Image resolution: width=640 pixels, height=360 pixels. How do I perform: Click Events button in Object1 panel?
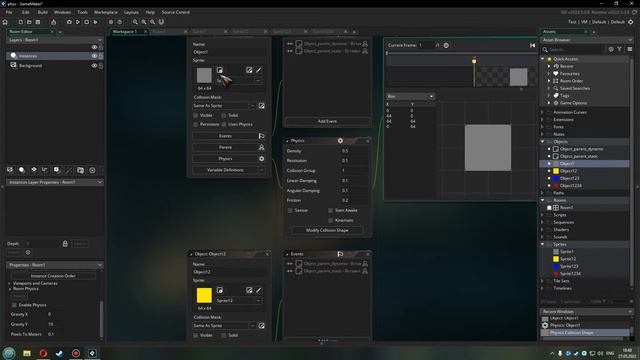[225, 136]
